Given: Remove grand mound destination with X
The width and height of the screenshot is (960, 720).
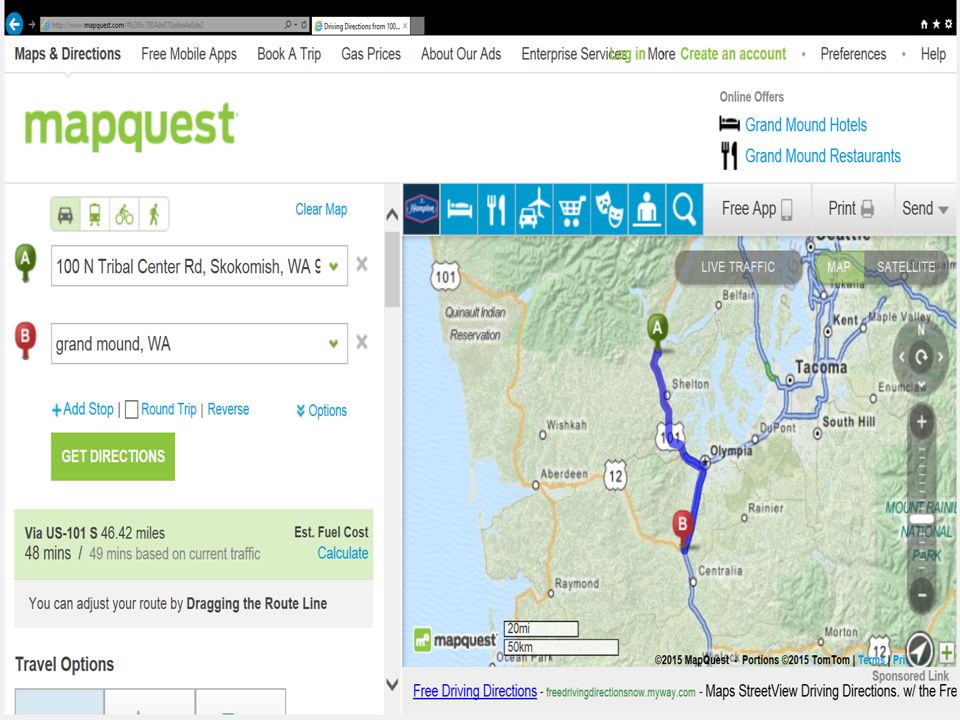Looking at the screenshot, I should (x=362, y=342).
